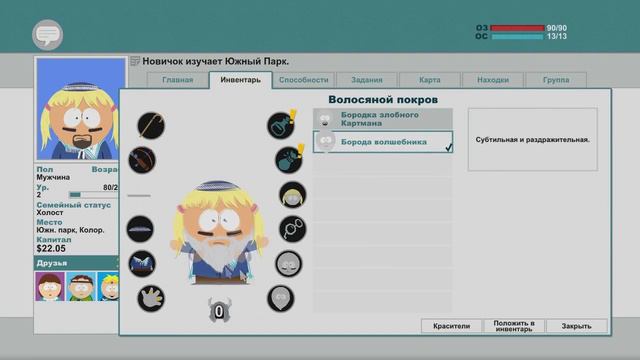Click the 90/90 health value

[x=557, y=28]
